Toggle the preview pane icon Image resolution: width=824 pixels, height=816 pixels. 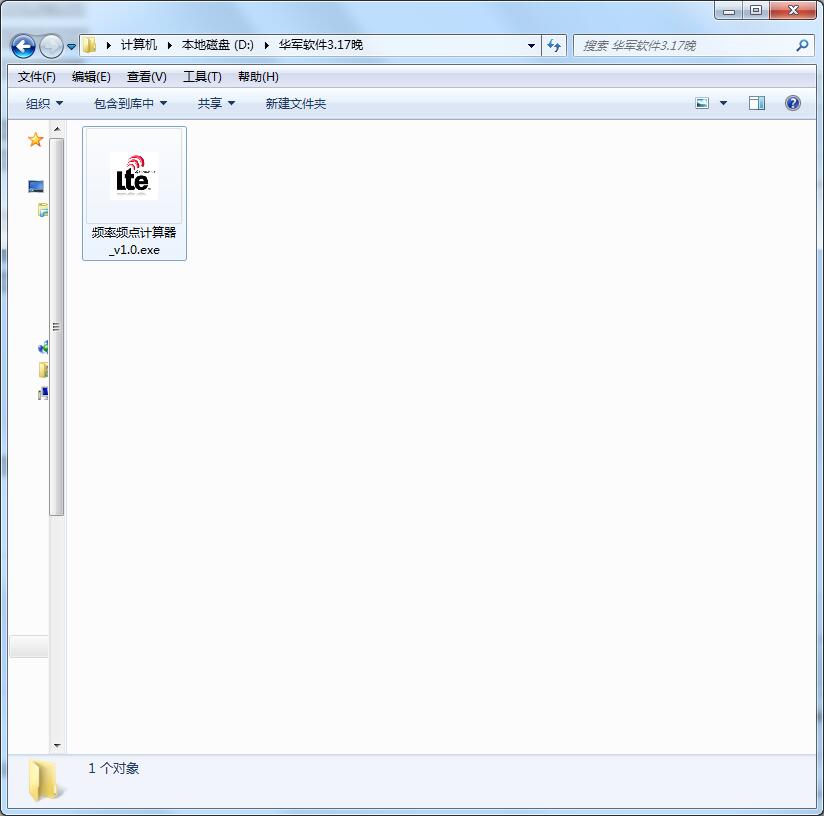[757, 103]
